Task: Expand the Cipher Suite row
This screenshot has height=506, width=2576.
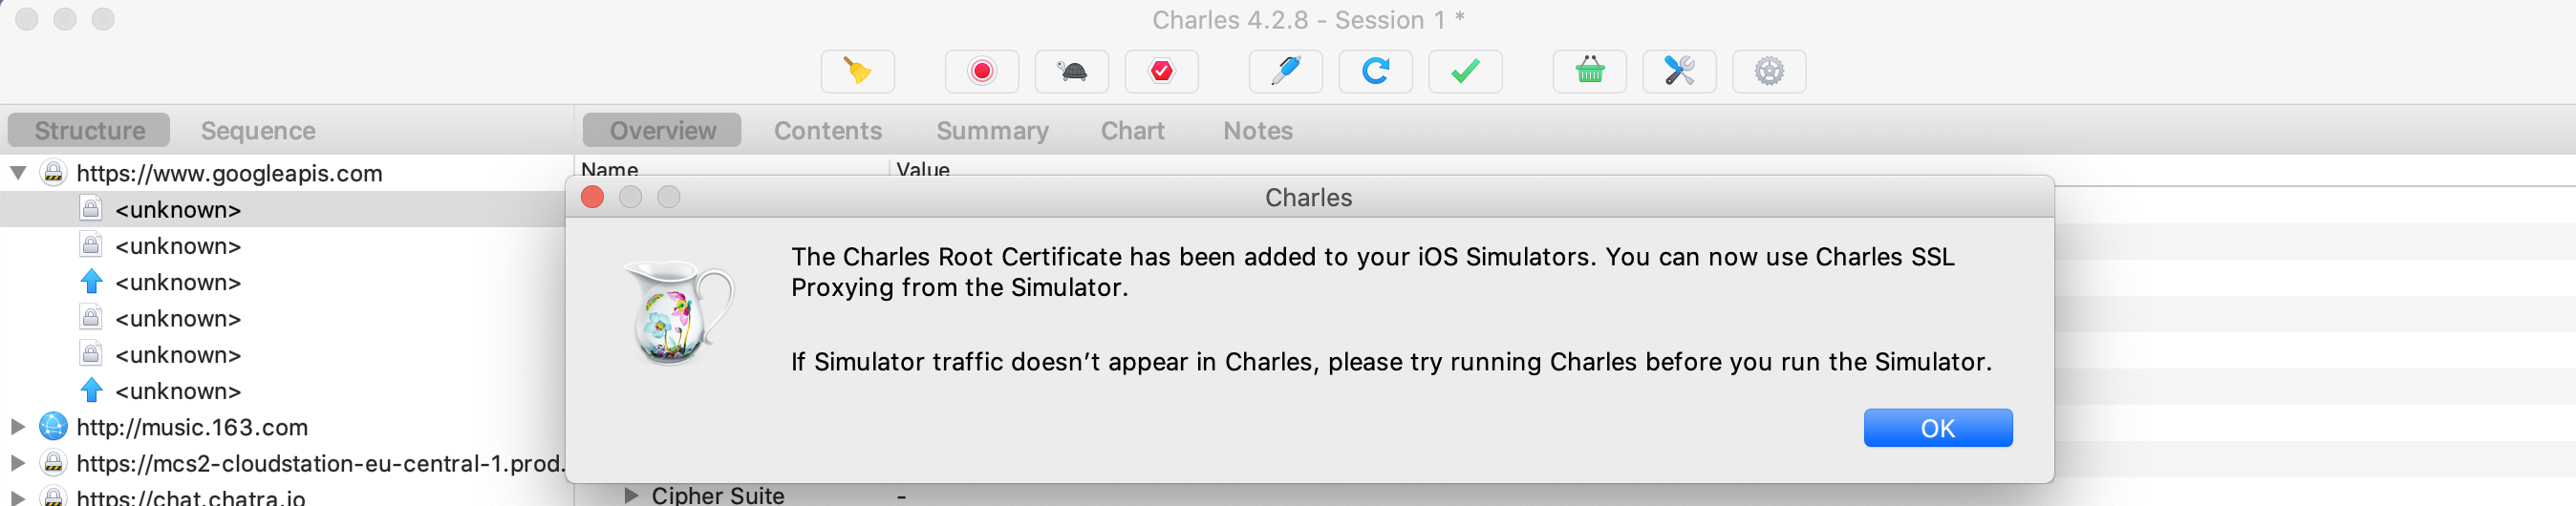Action: click(630, 495)
